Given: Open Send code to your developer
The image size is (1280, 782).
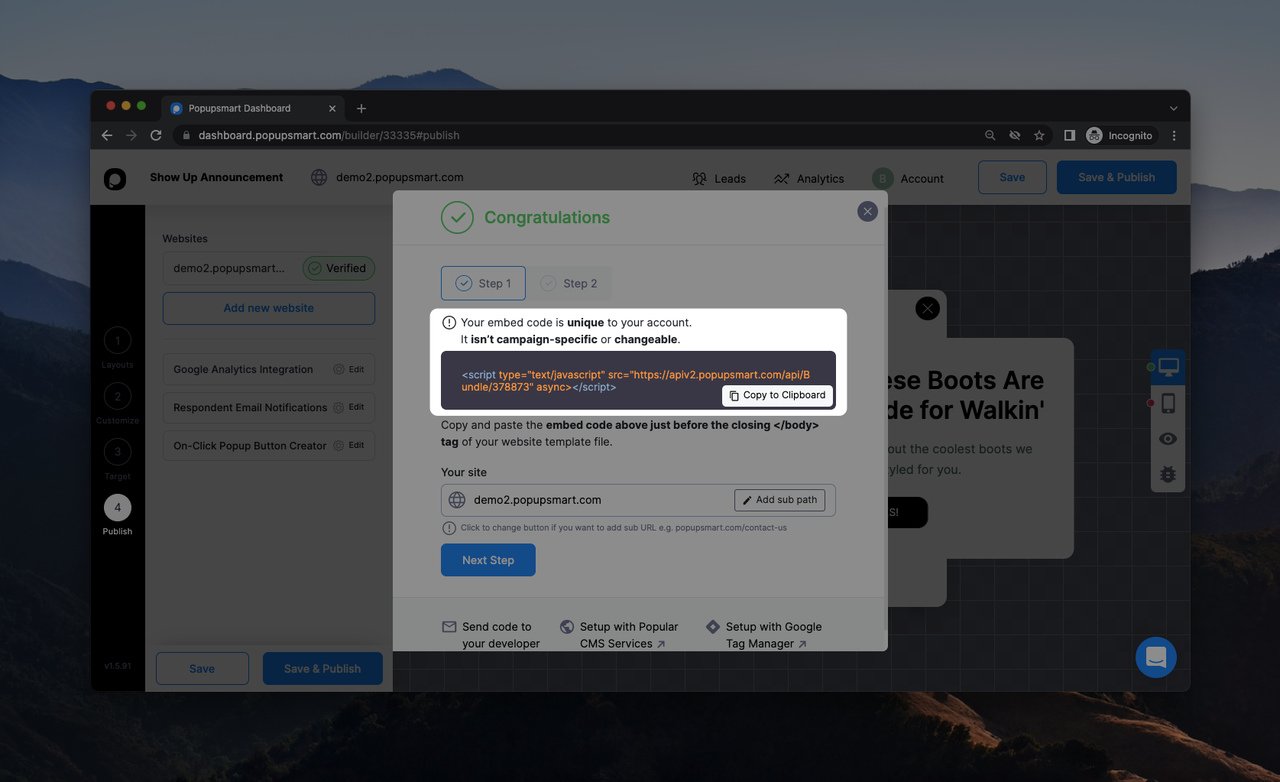Looking at the screenshot, I should click(491, 635).
